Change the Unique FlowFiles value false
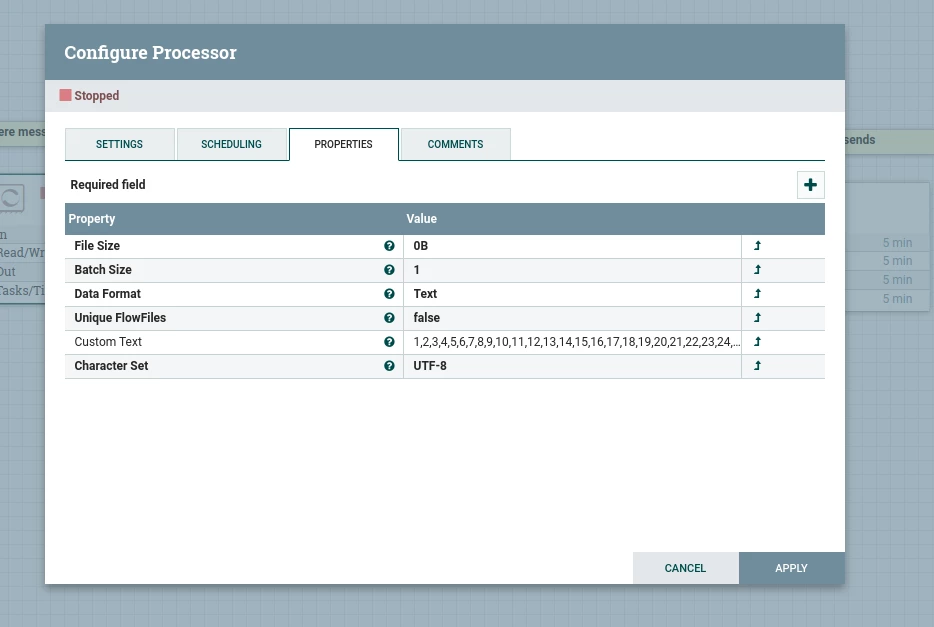Viewport: 934px width, 627px height. point(572,318)
